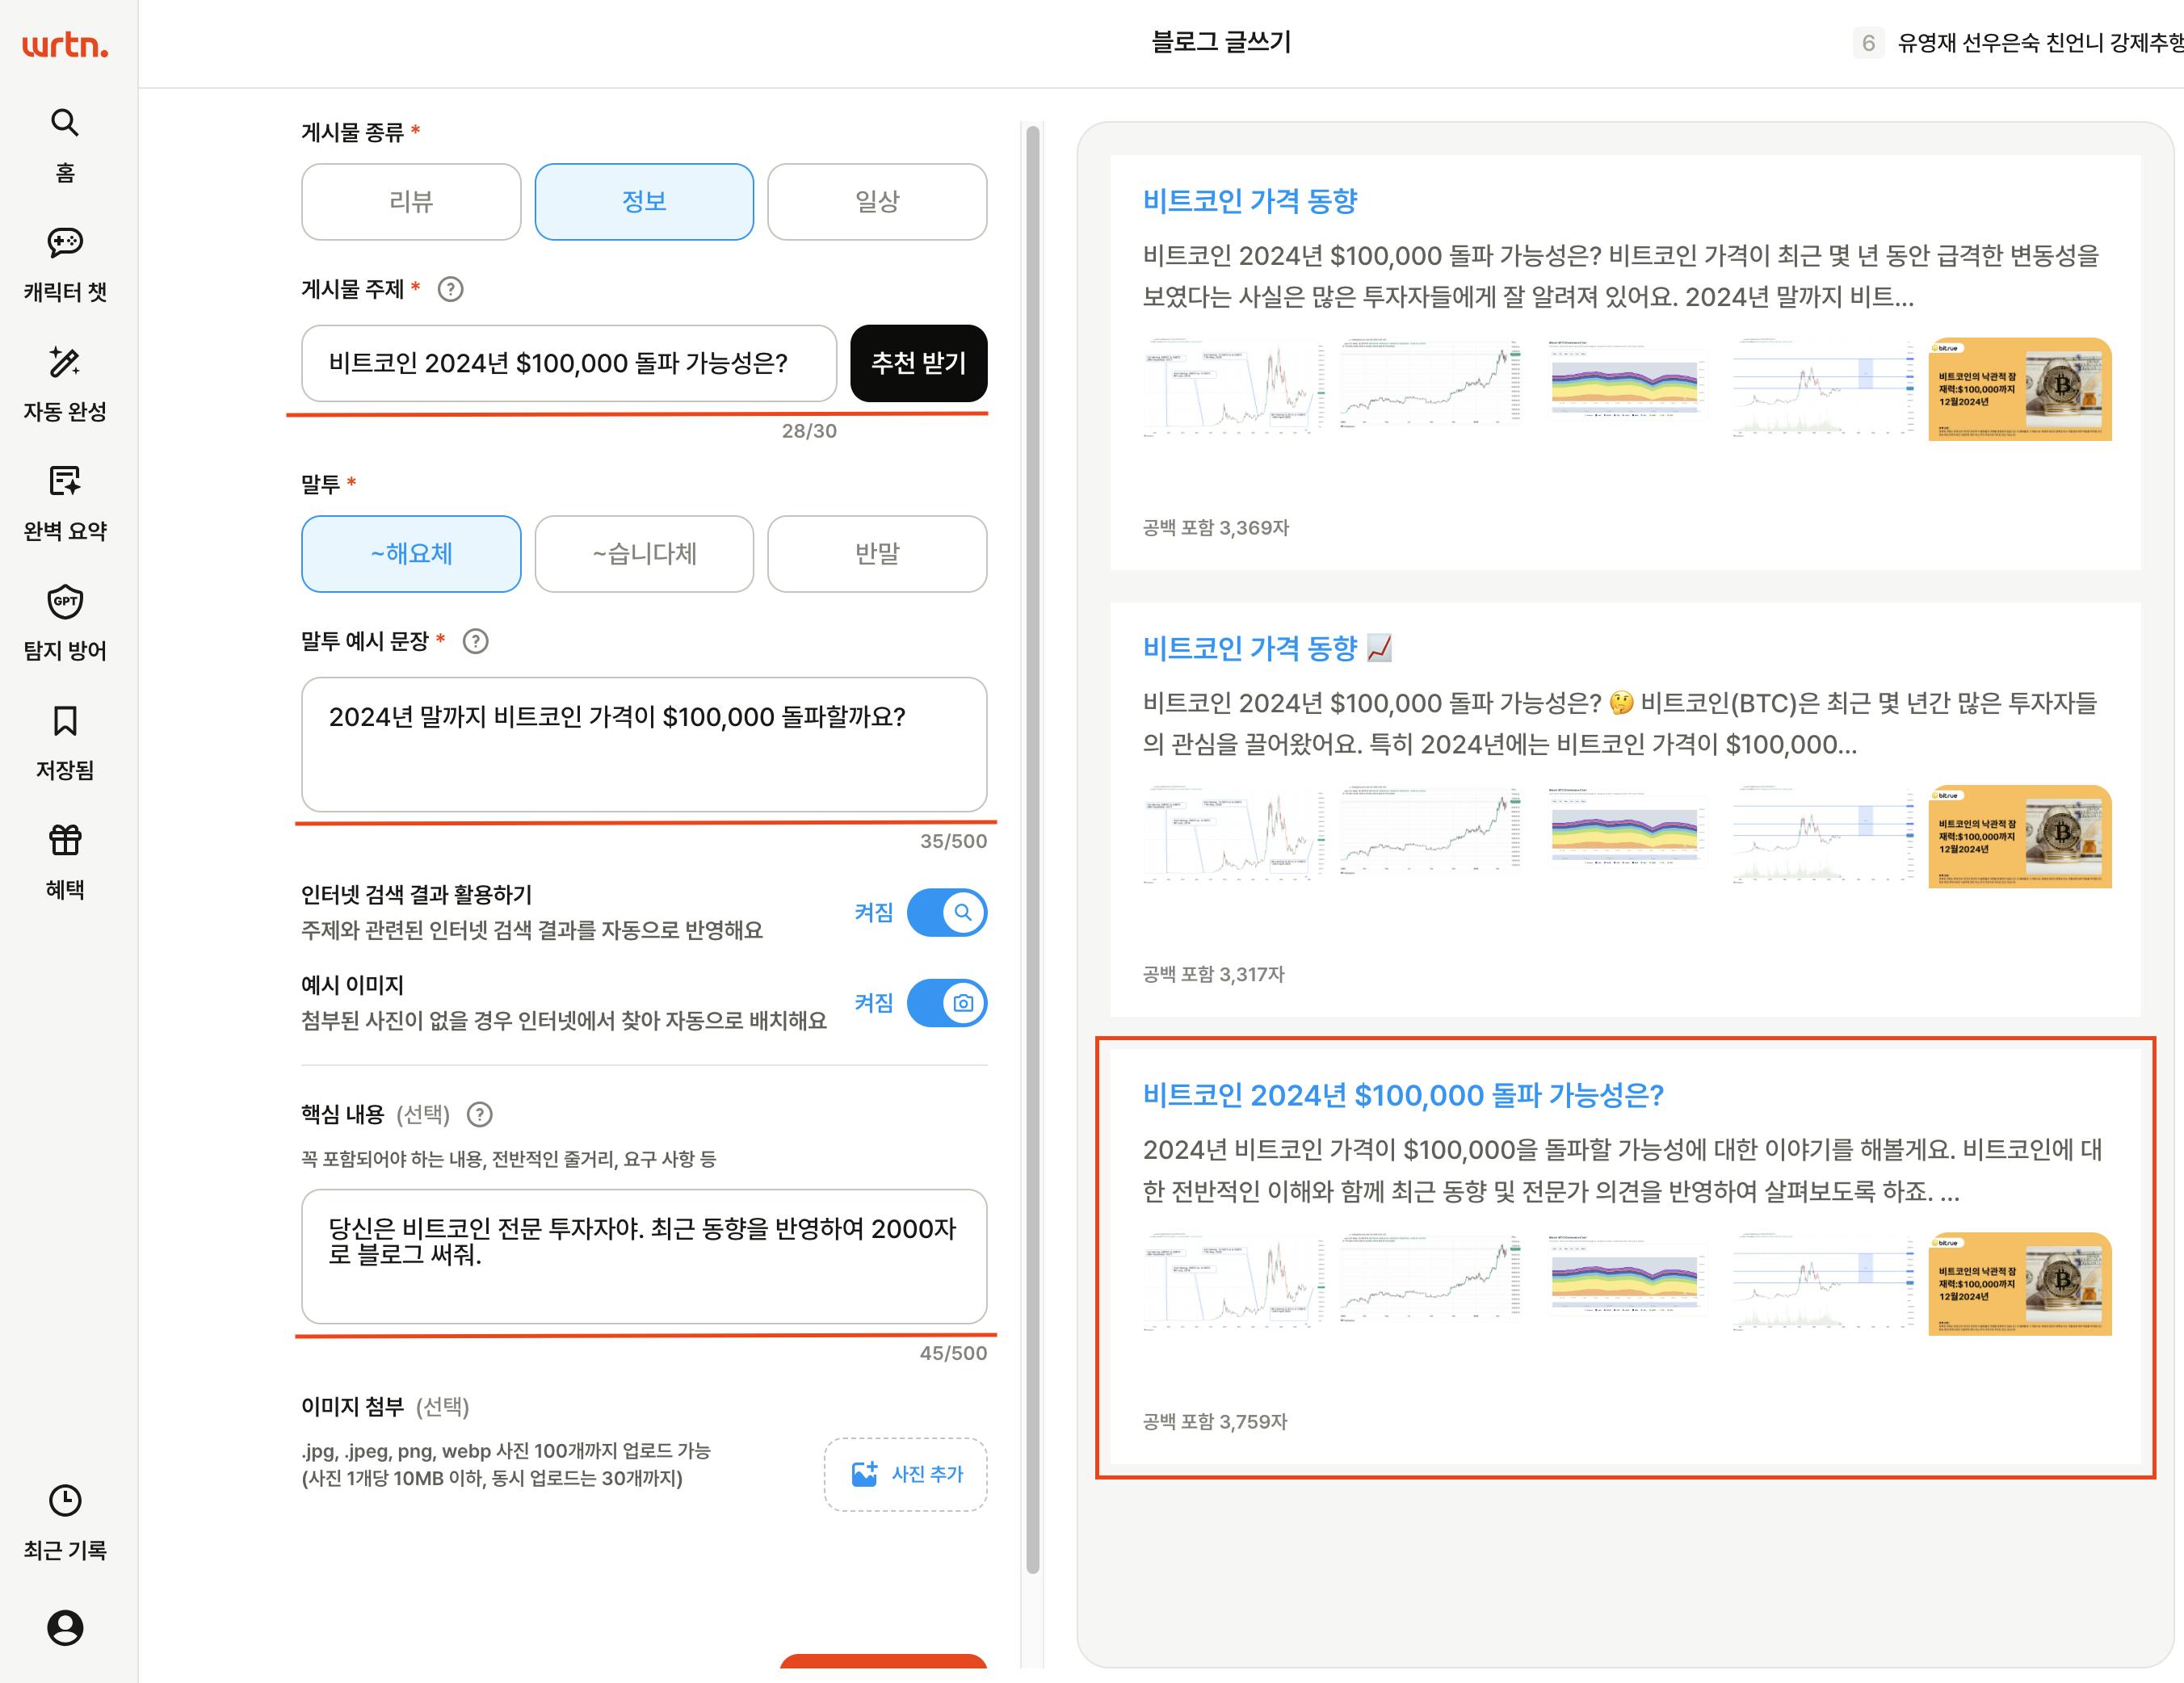
Task: Click the 추천 받기 button
Action: (918, 363)
